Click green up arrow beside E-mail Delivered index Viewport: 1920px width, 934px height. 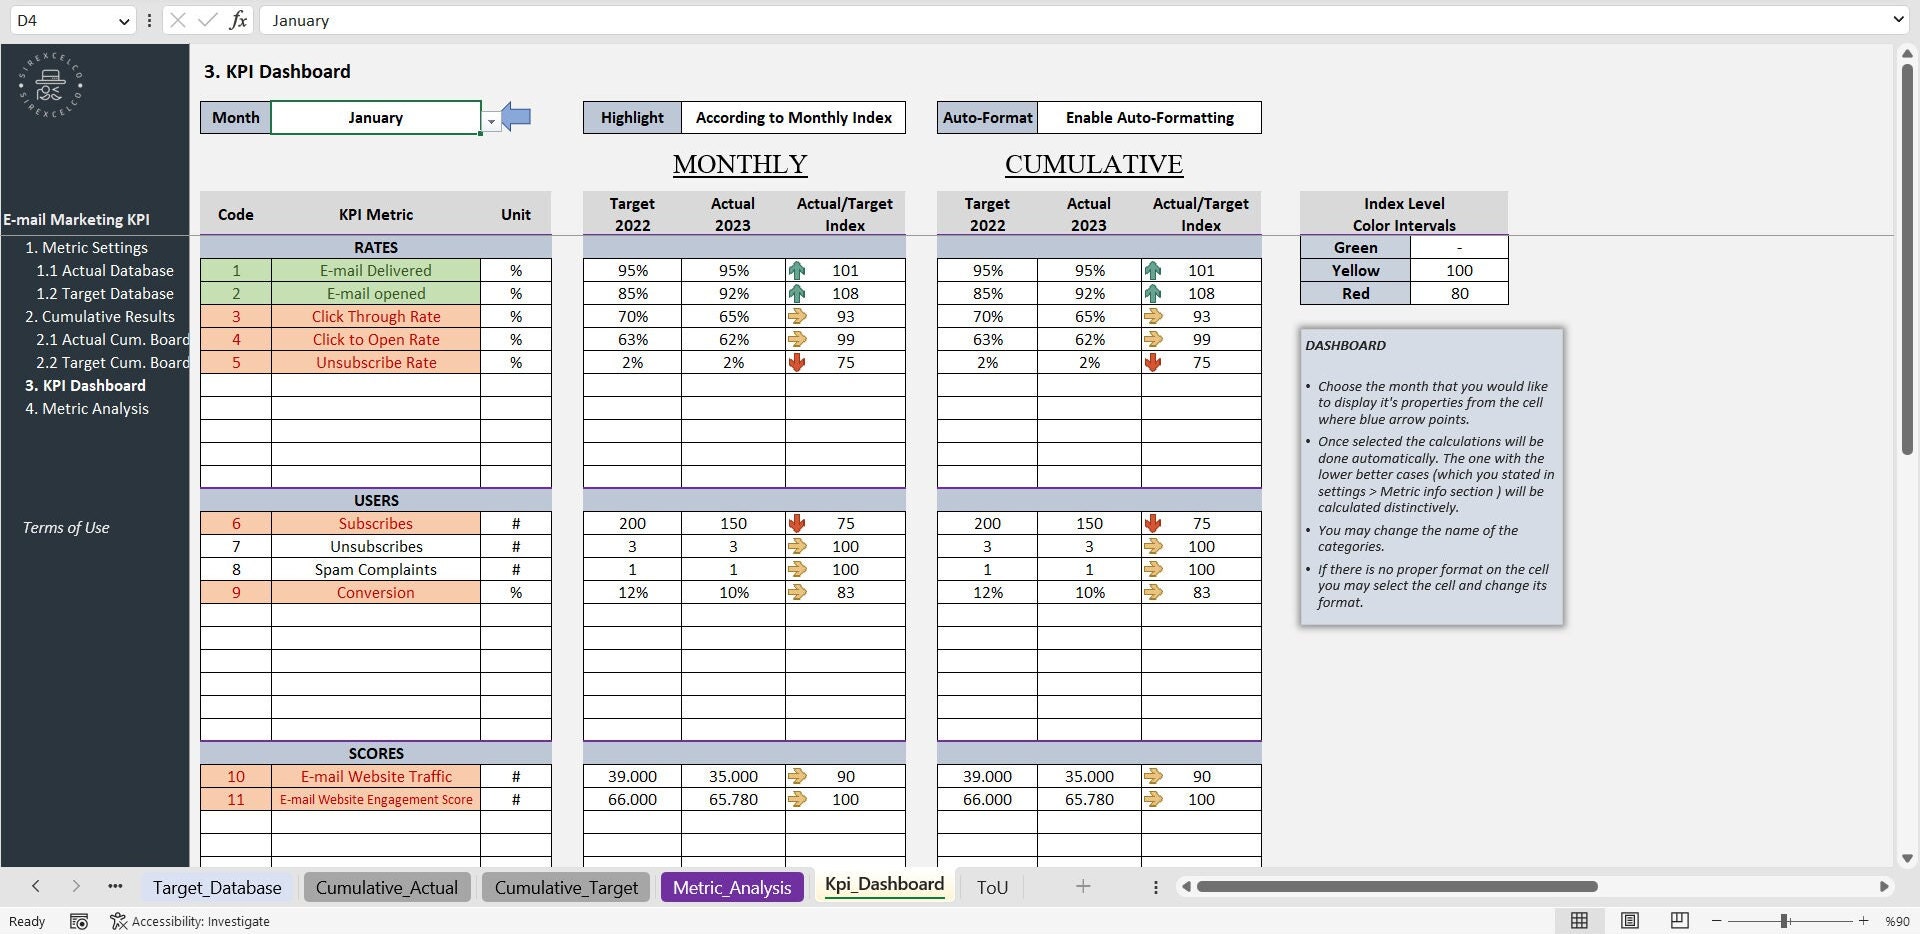(797, 270)
